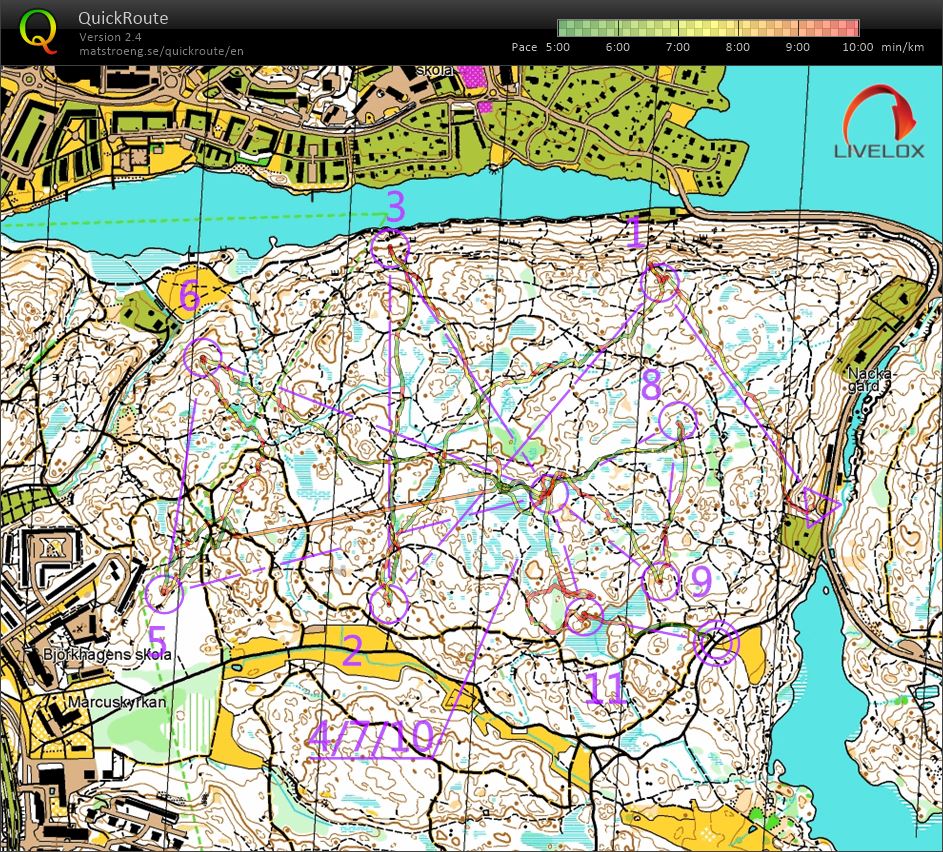Select the control 11 circle on map
This screenshot has width=943, height=852.
[x=583, y=616]
